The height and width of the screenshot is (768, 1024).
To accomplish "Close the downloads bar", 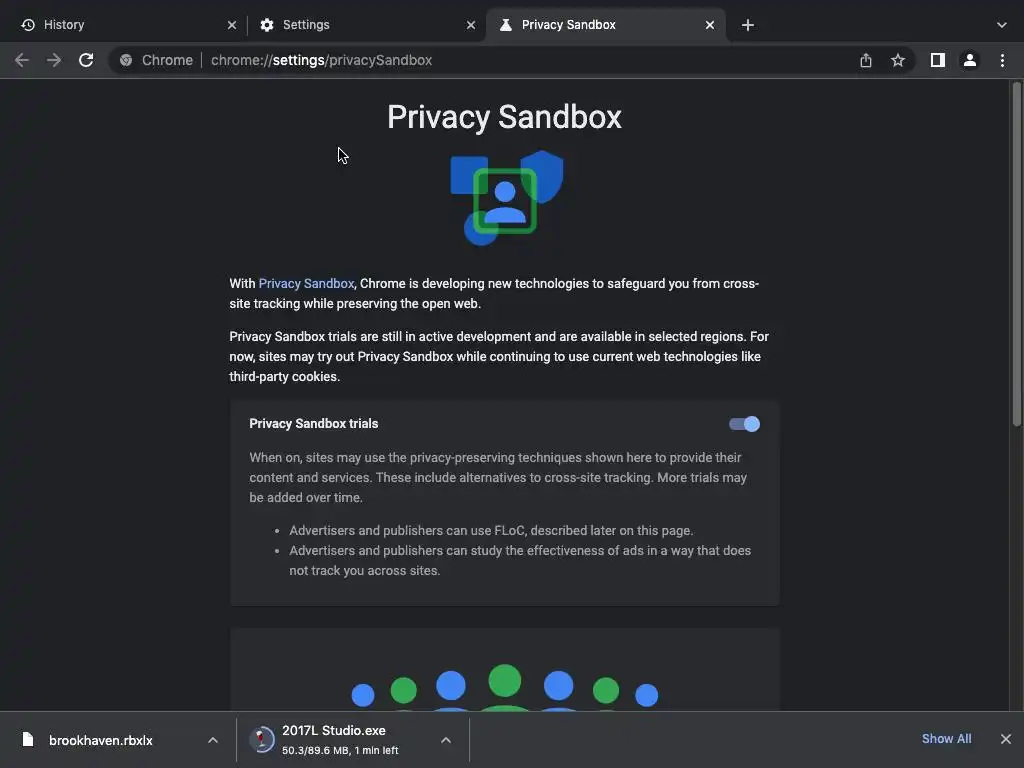I will (x=1006, y=739).
